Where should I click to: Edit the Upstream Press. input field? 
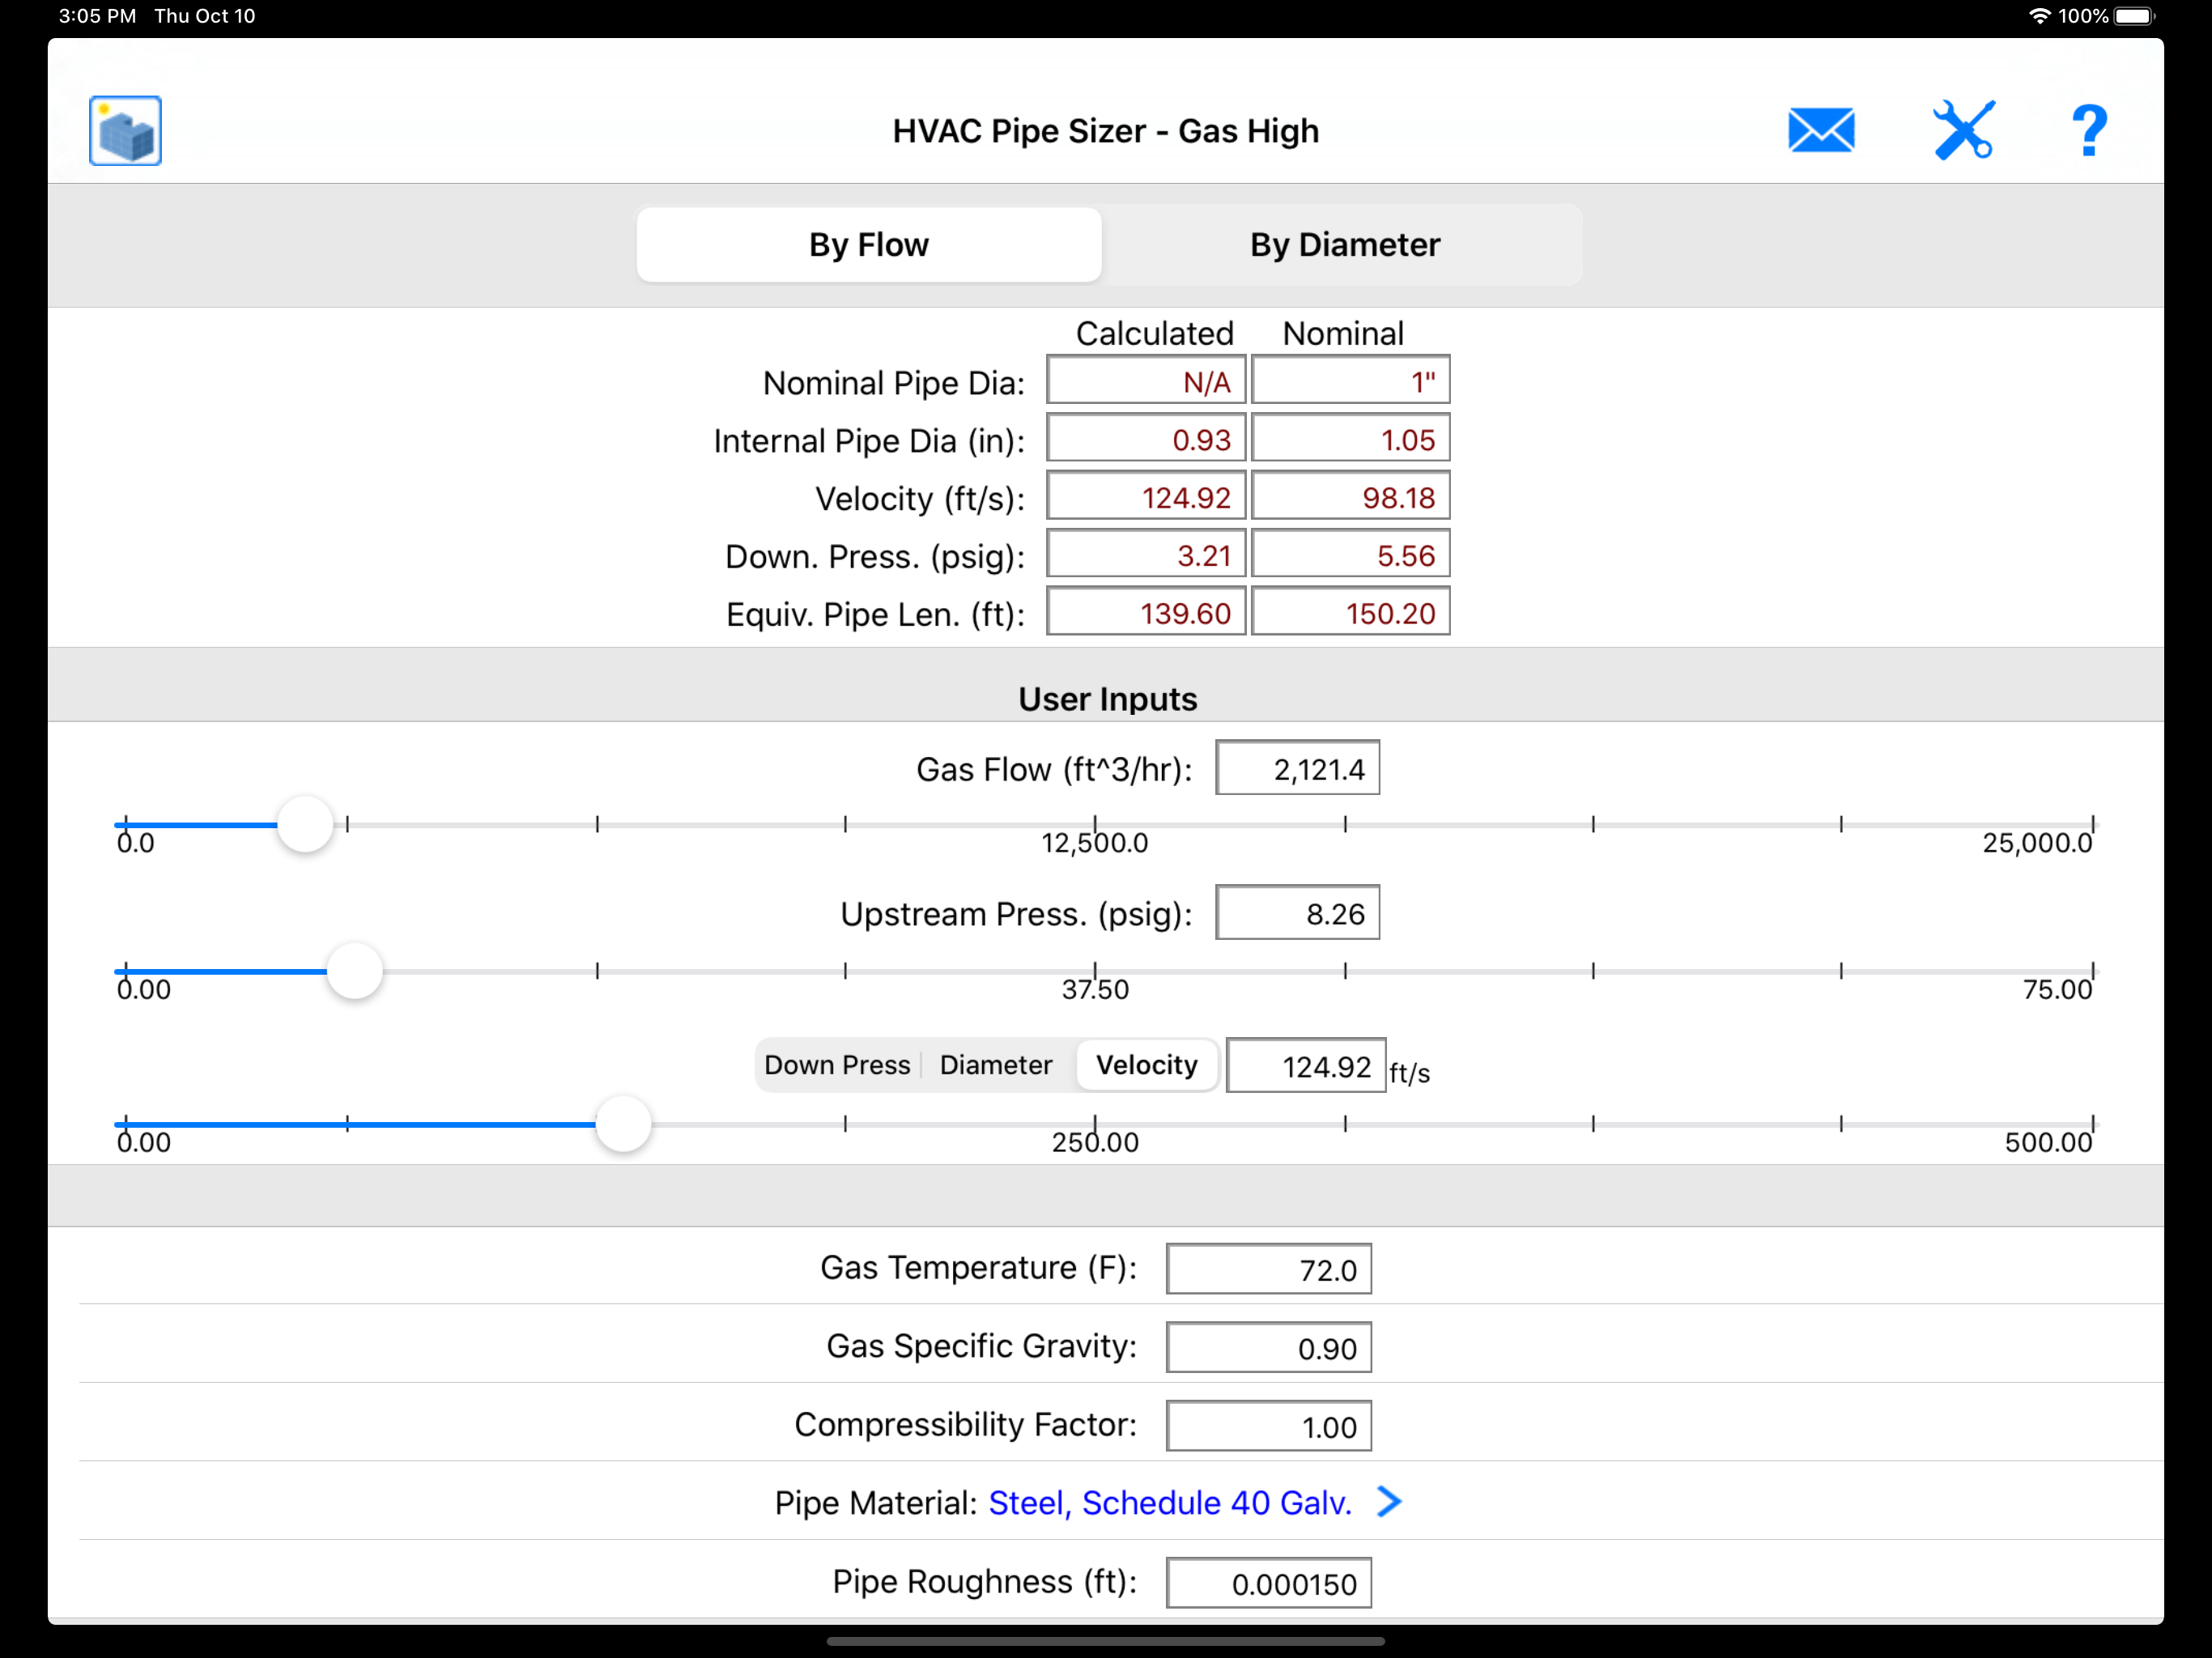(1297, 913)
